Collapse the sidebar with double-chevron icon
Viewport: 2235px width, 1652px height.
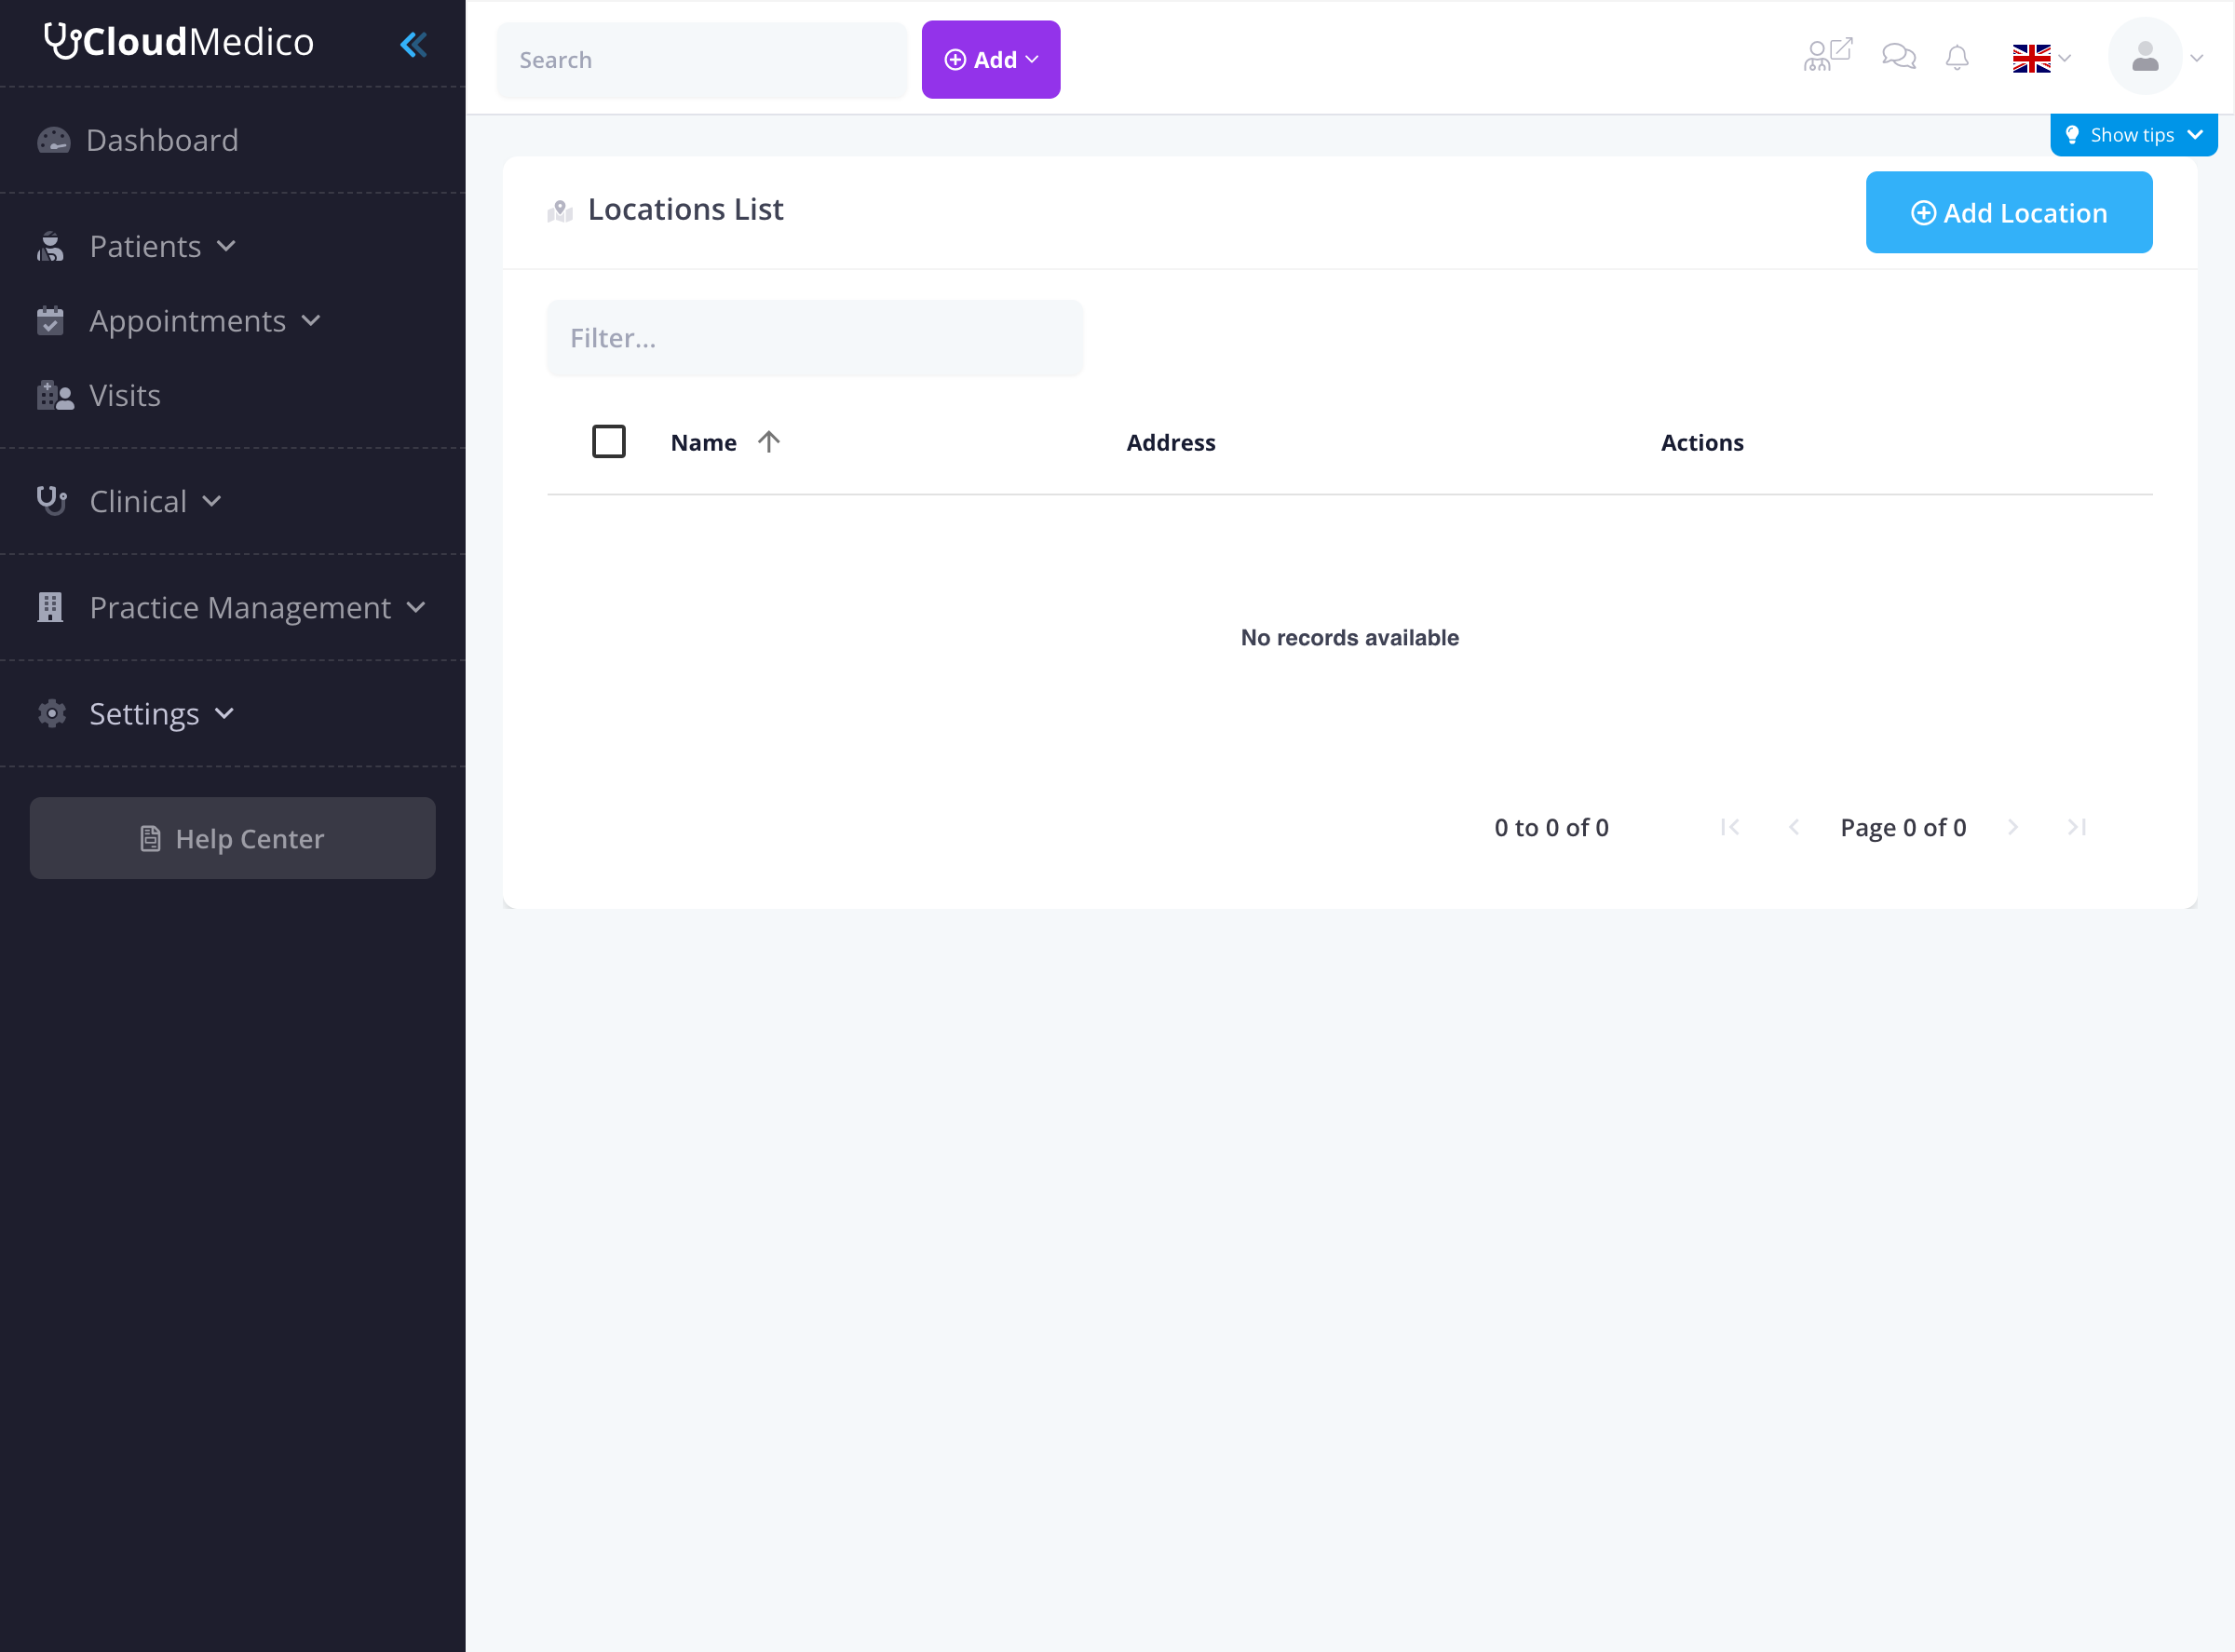coord(413,44)
